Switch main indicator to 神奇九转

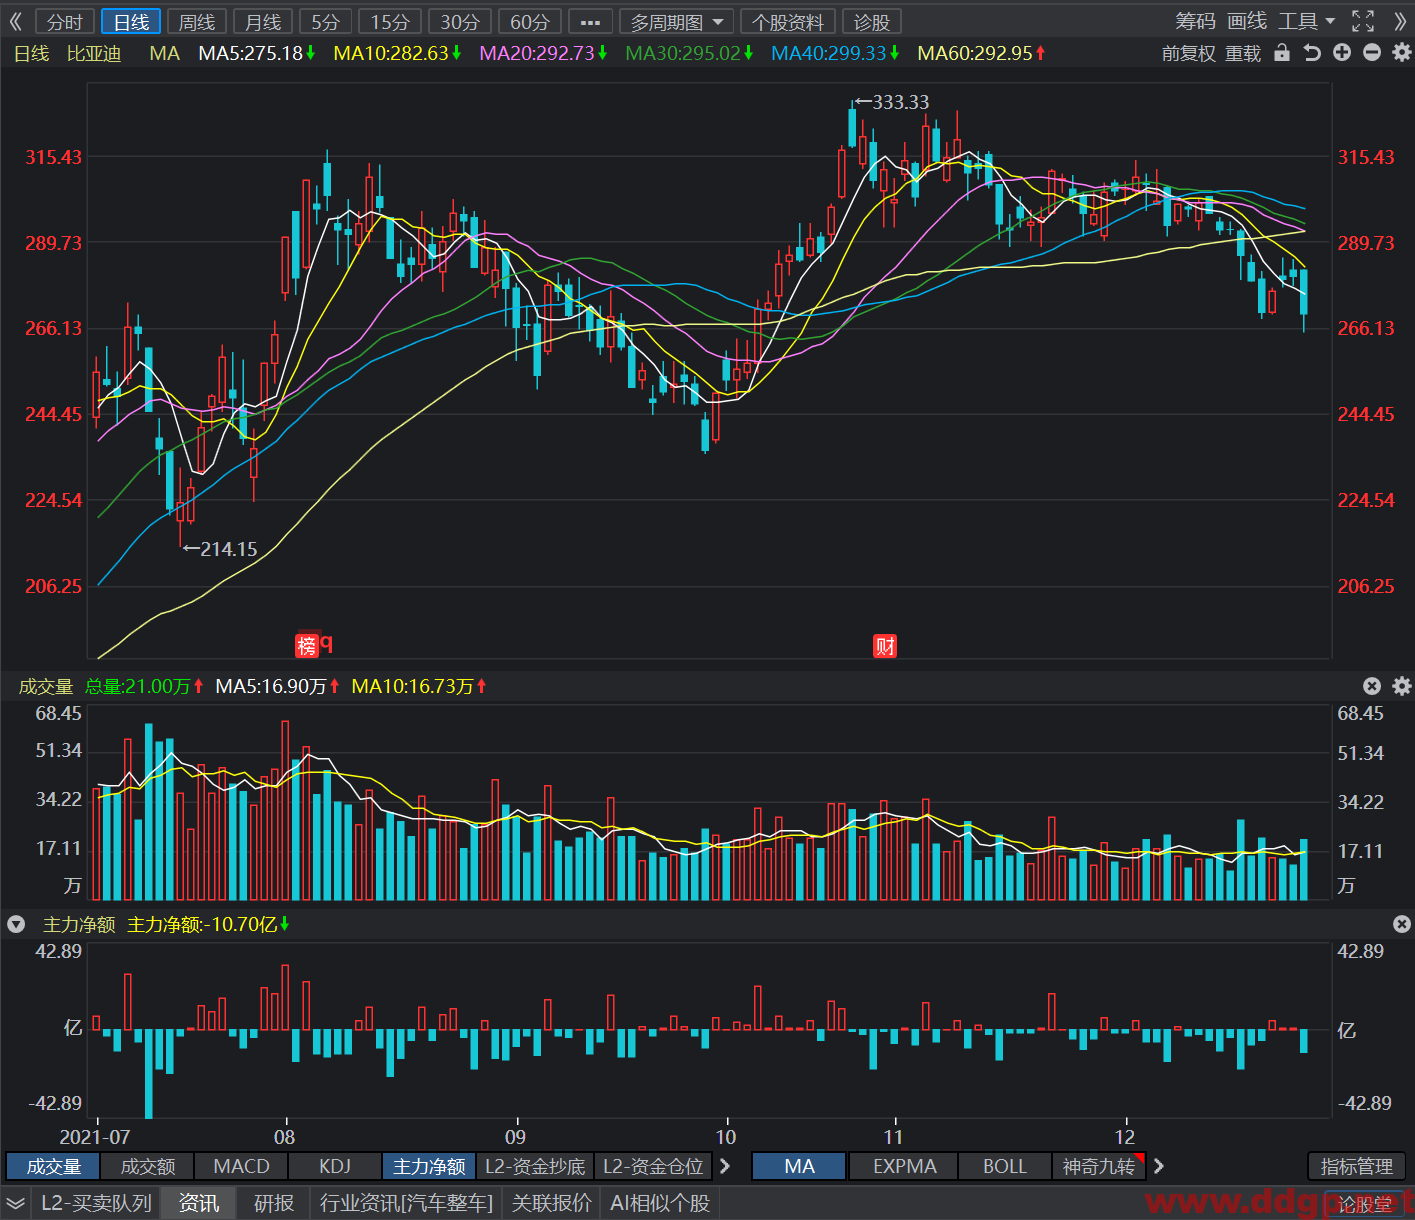point(1098,1166)
